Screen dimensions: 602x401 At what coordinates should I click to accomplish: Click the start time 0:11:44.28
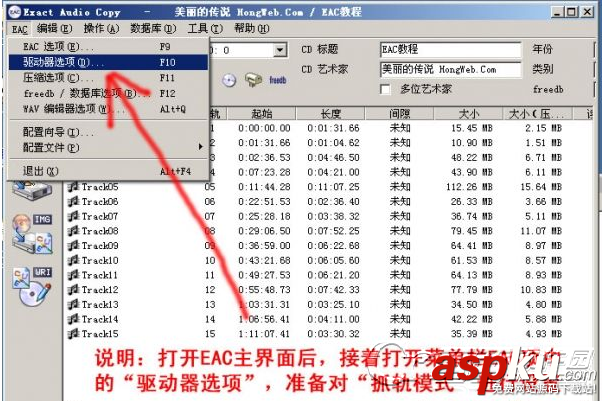pyautogui.click(x=264, y=187)
